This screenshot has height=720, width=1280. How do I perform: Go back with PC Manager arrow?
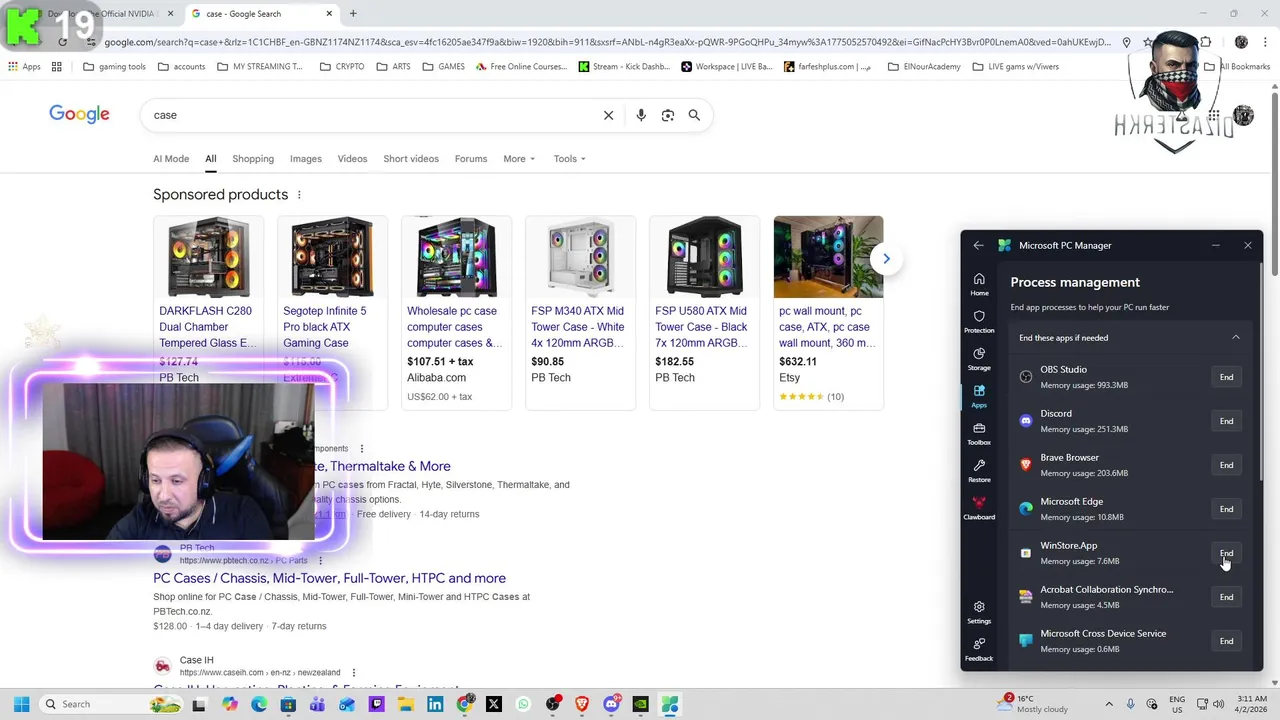(978, 245)
